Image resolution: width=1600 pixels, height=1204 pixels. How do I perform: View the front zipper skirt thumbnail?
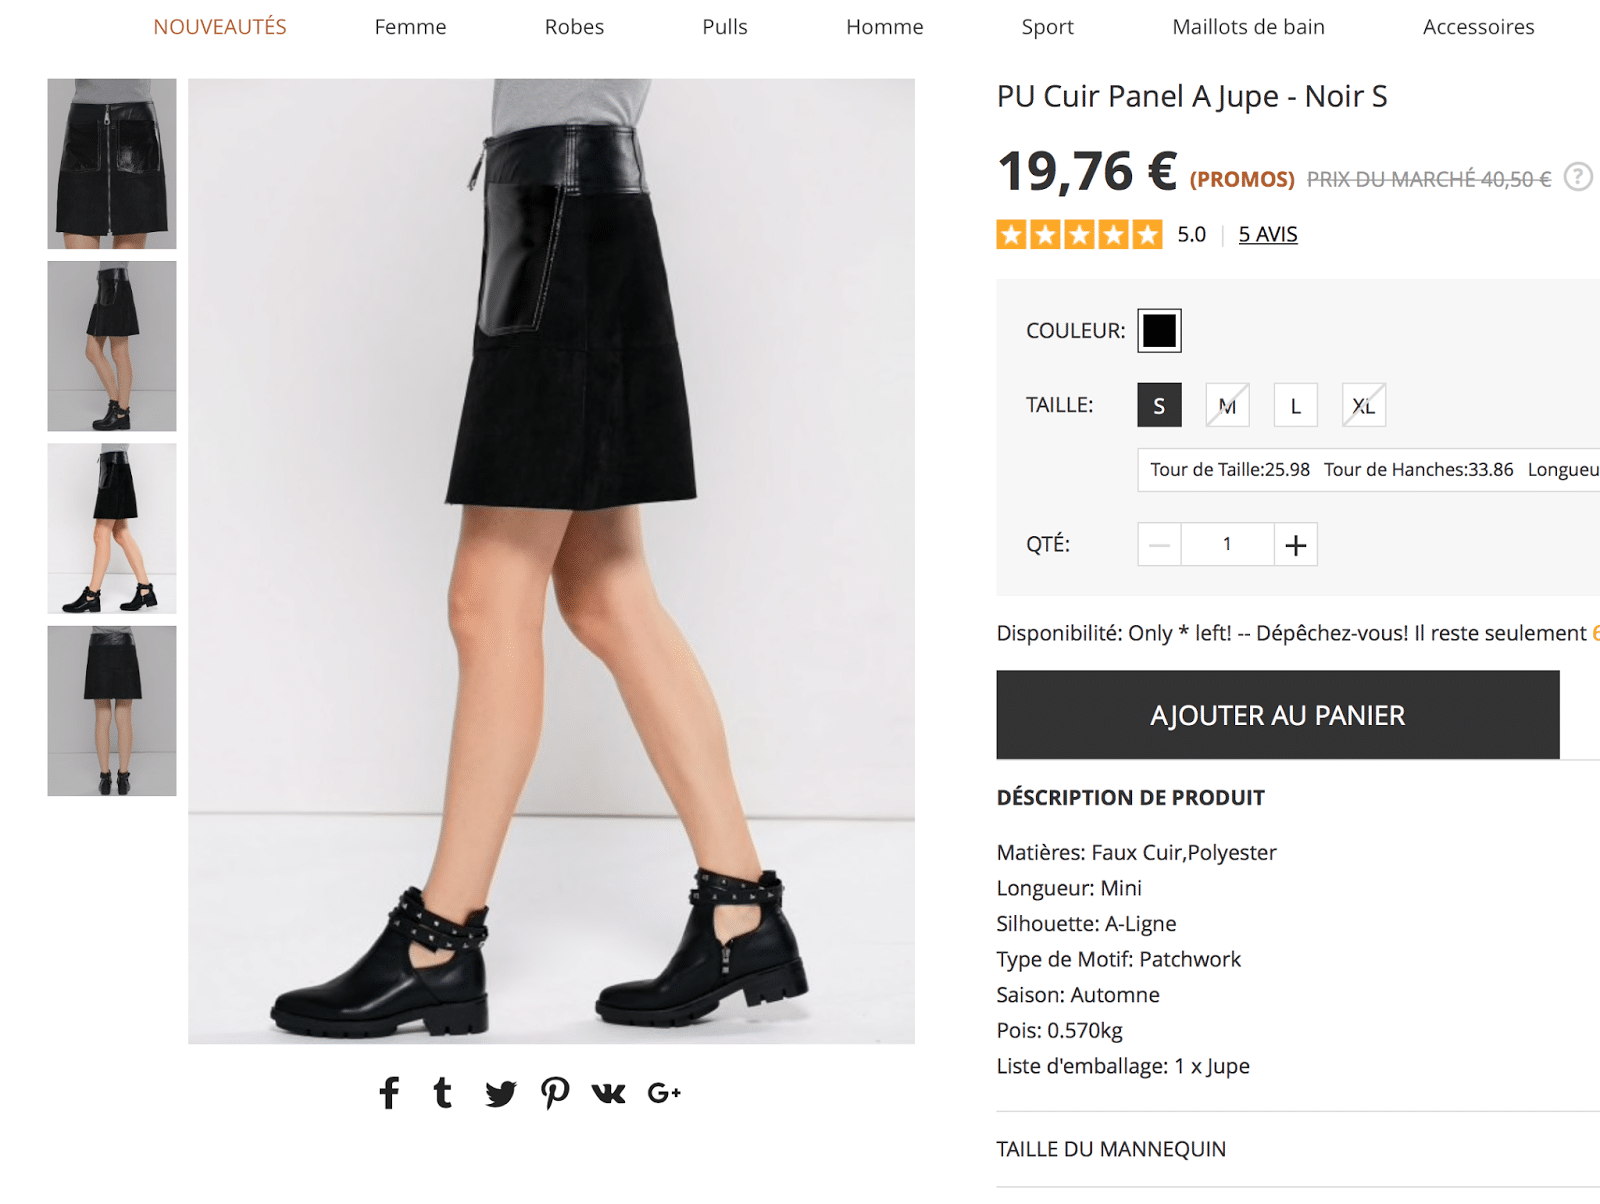(x=112, y=164)
